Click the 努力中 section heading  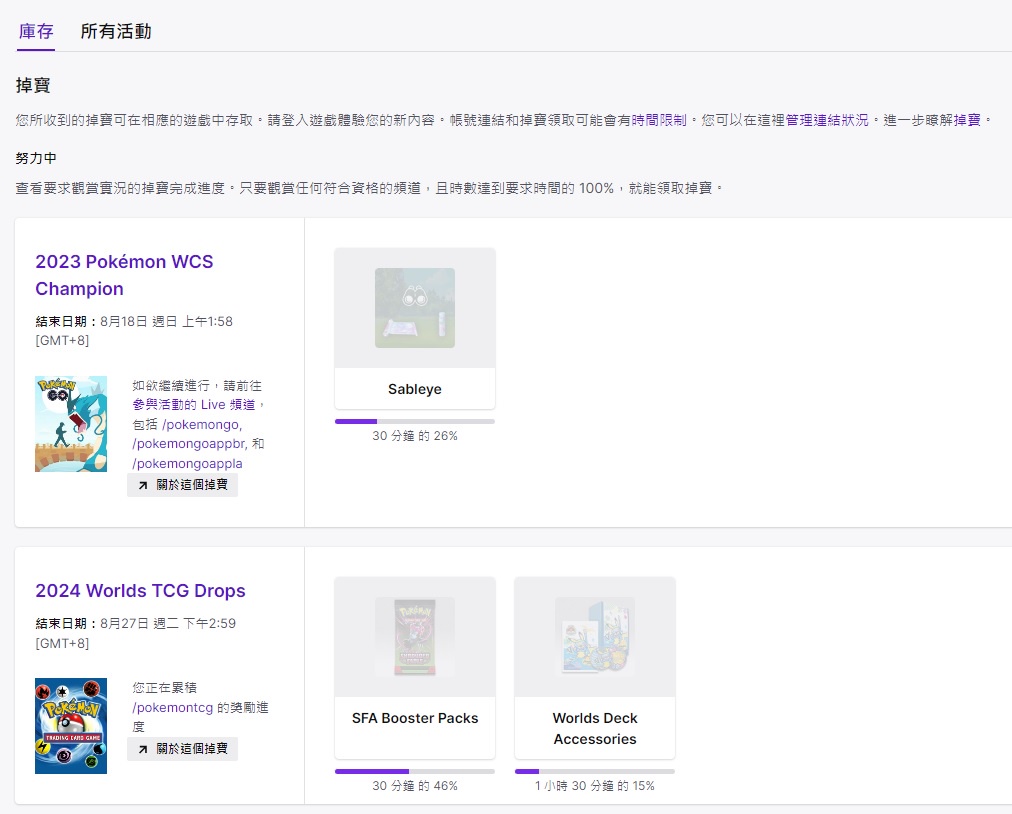click(x=36, y=158)
